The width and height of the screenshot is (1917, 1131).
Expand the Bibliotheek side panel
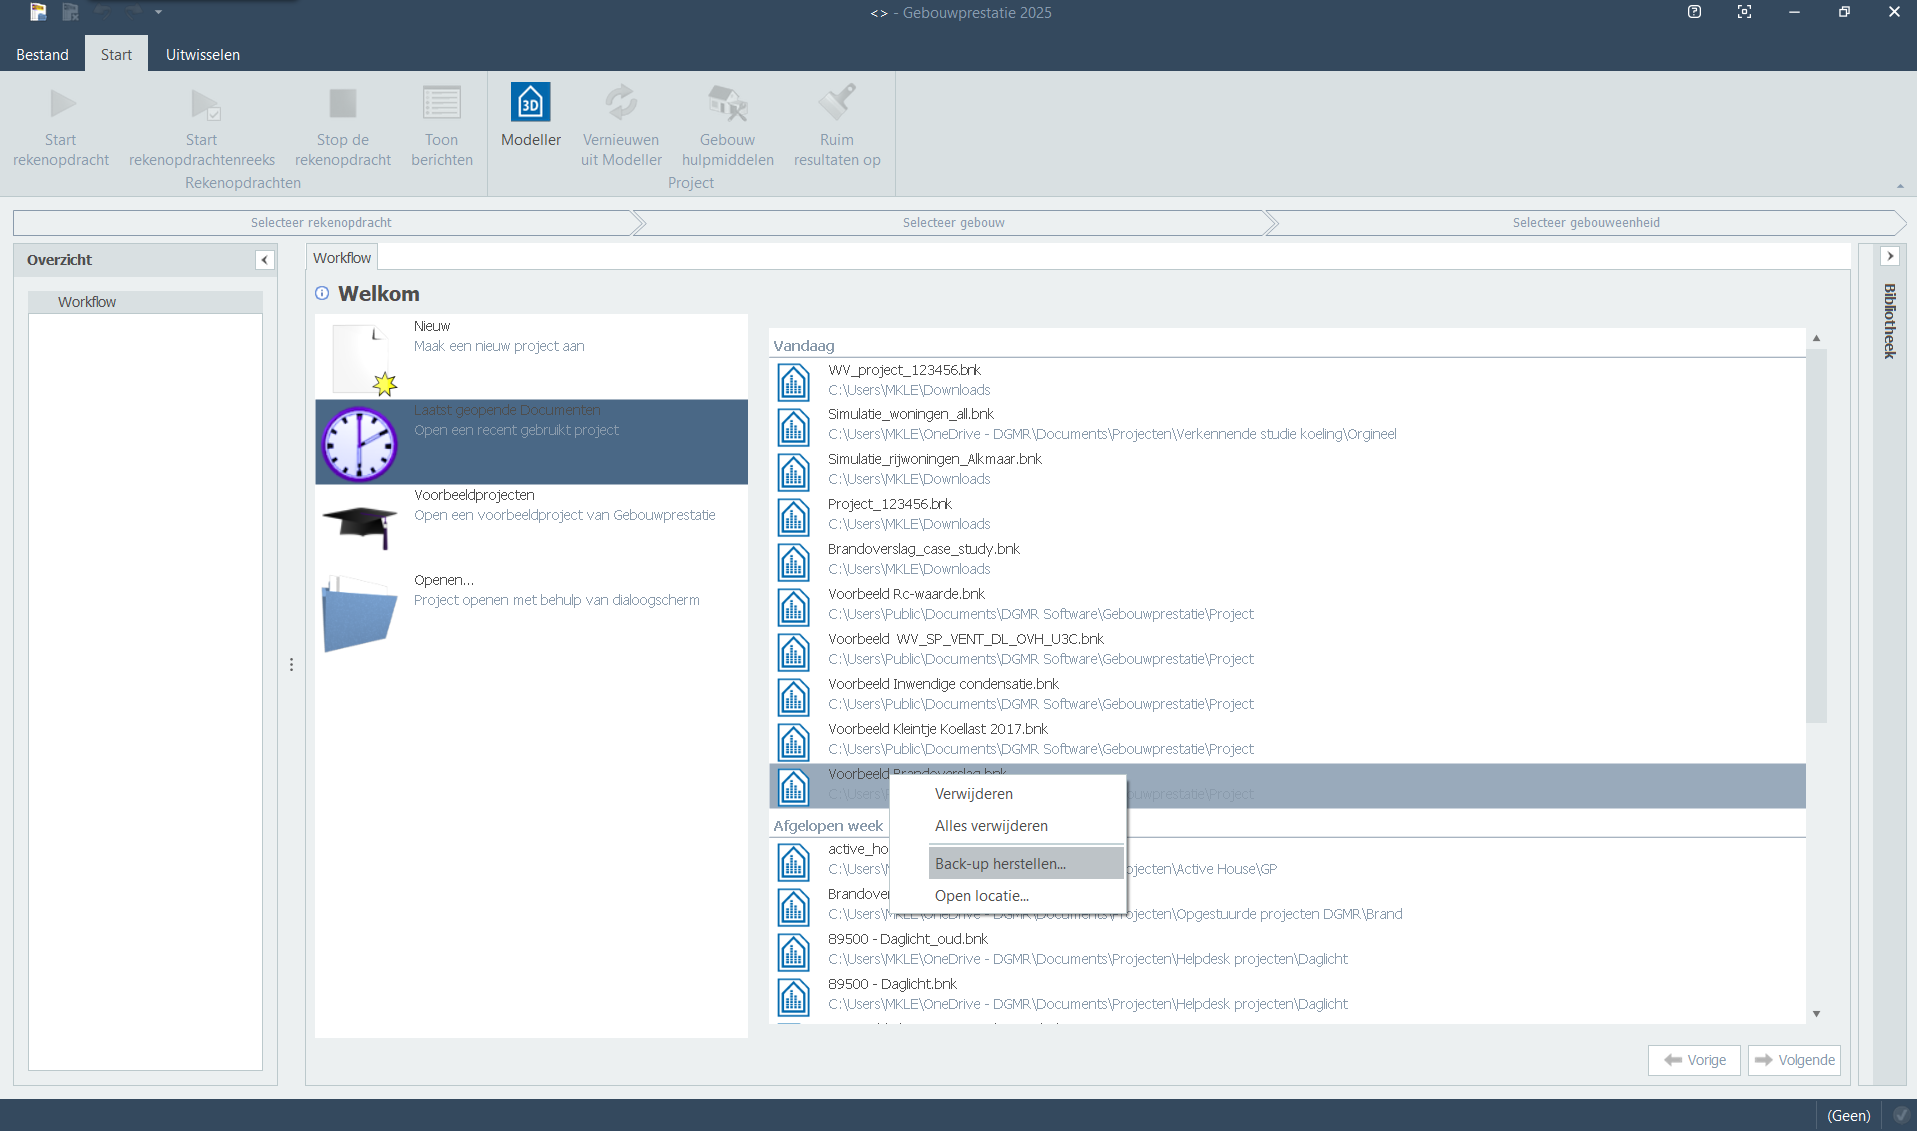pos(1889,257)
